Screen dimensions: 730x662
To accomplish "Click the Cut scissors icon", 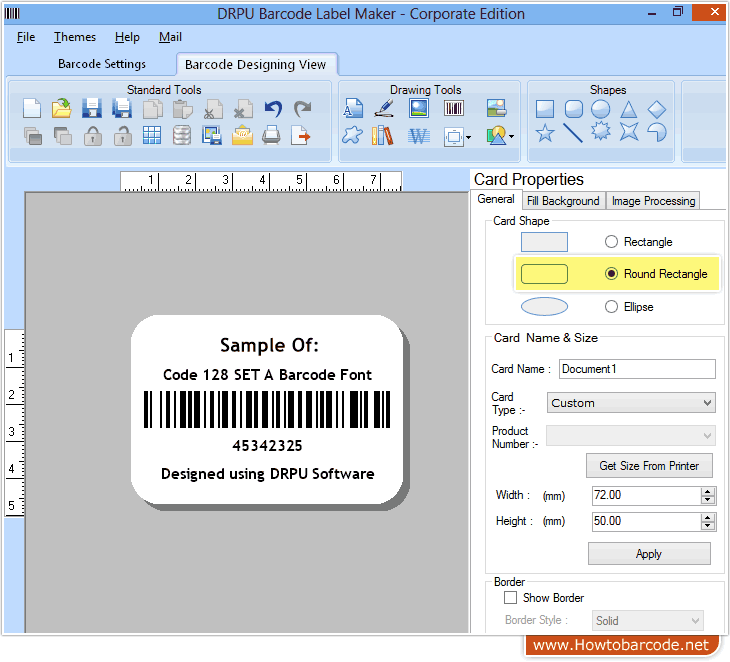I will coord(213,109).
